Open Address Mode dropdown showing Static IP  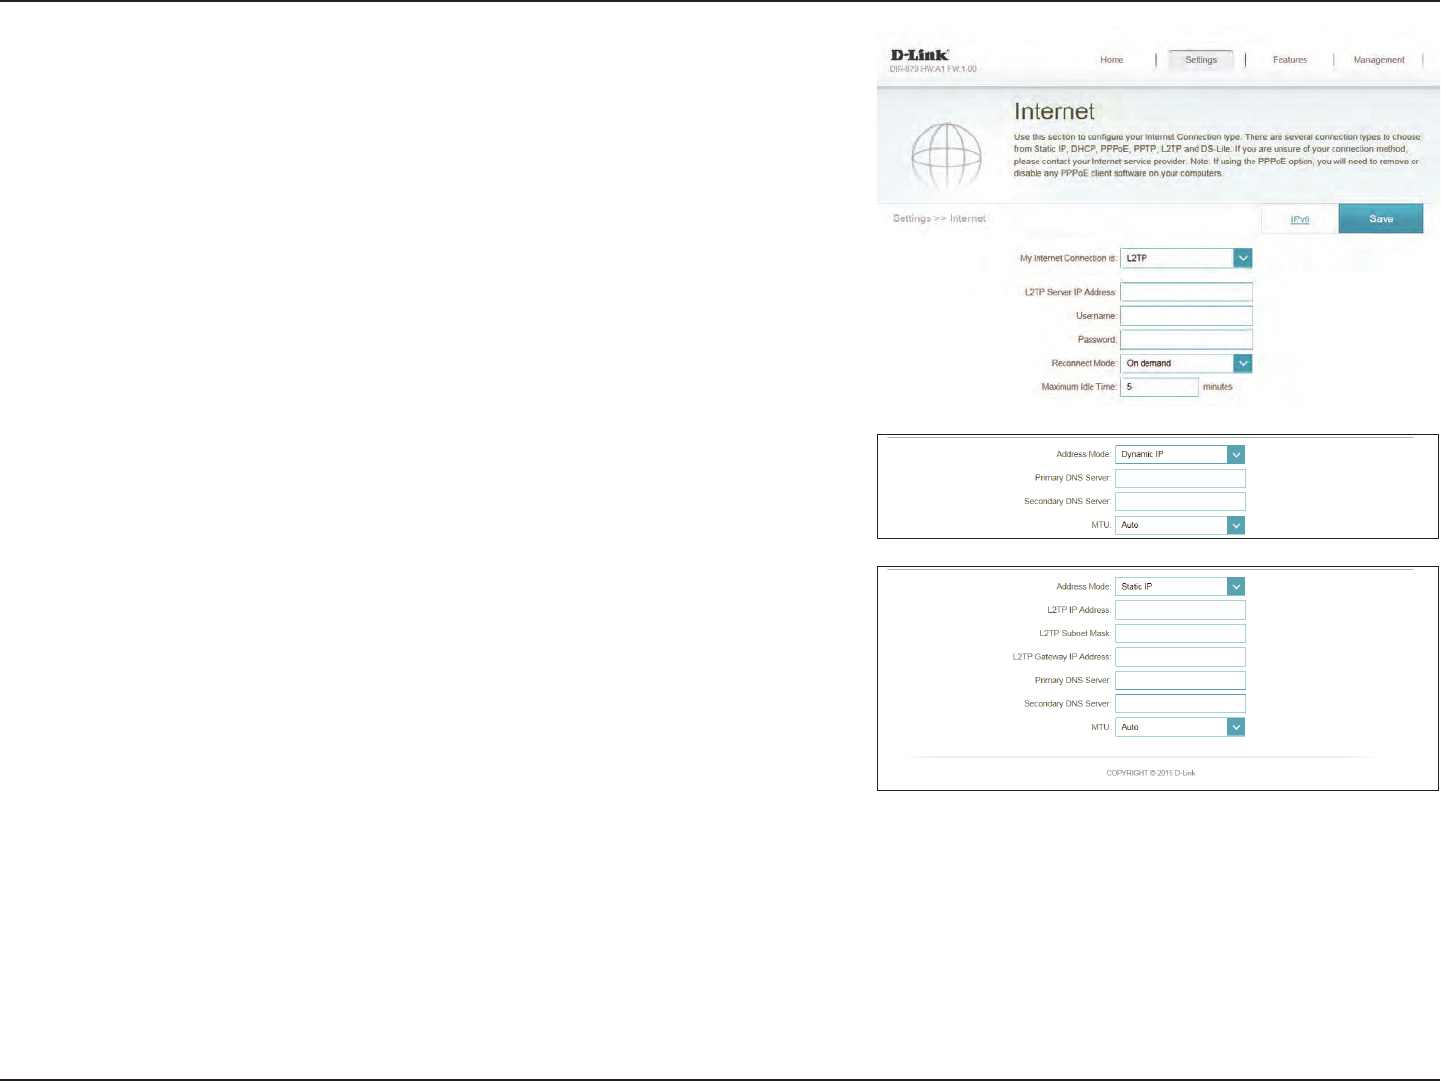click(1180, 587)
